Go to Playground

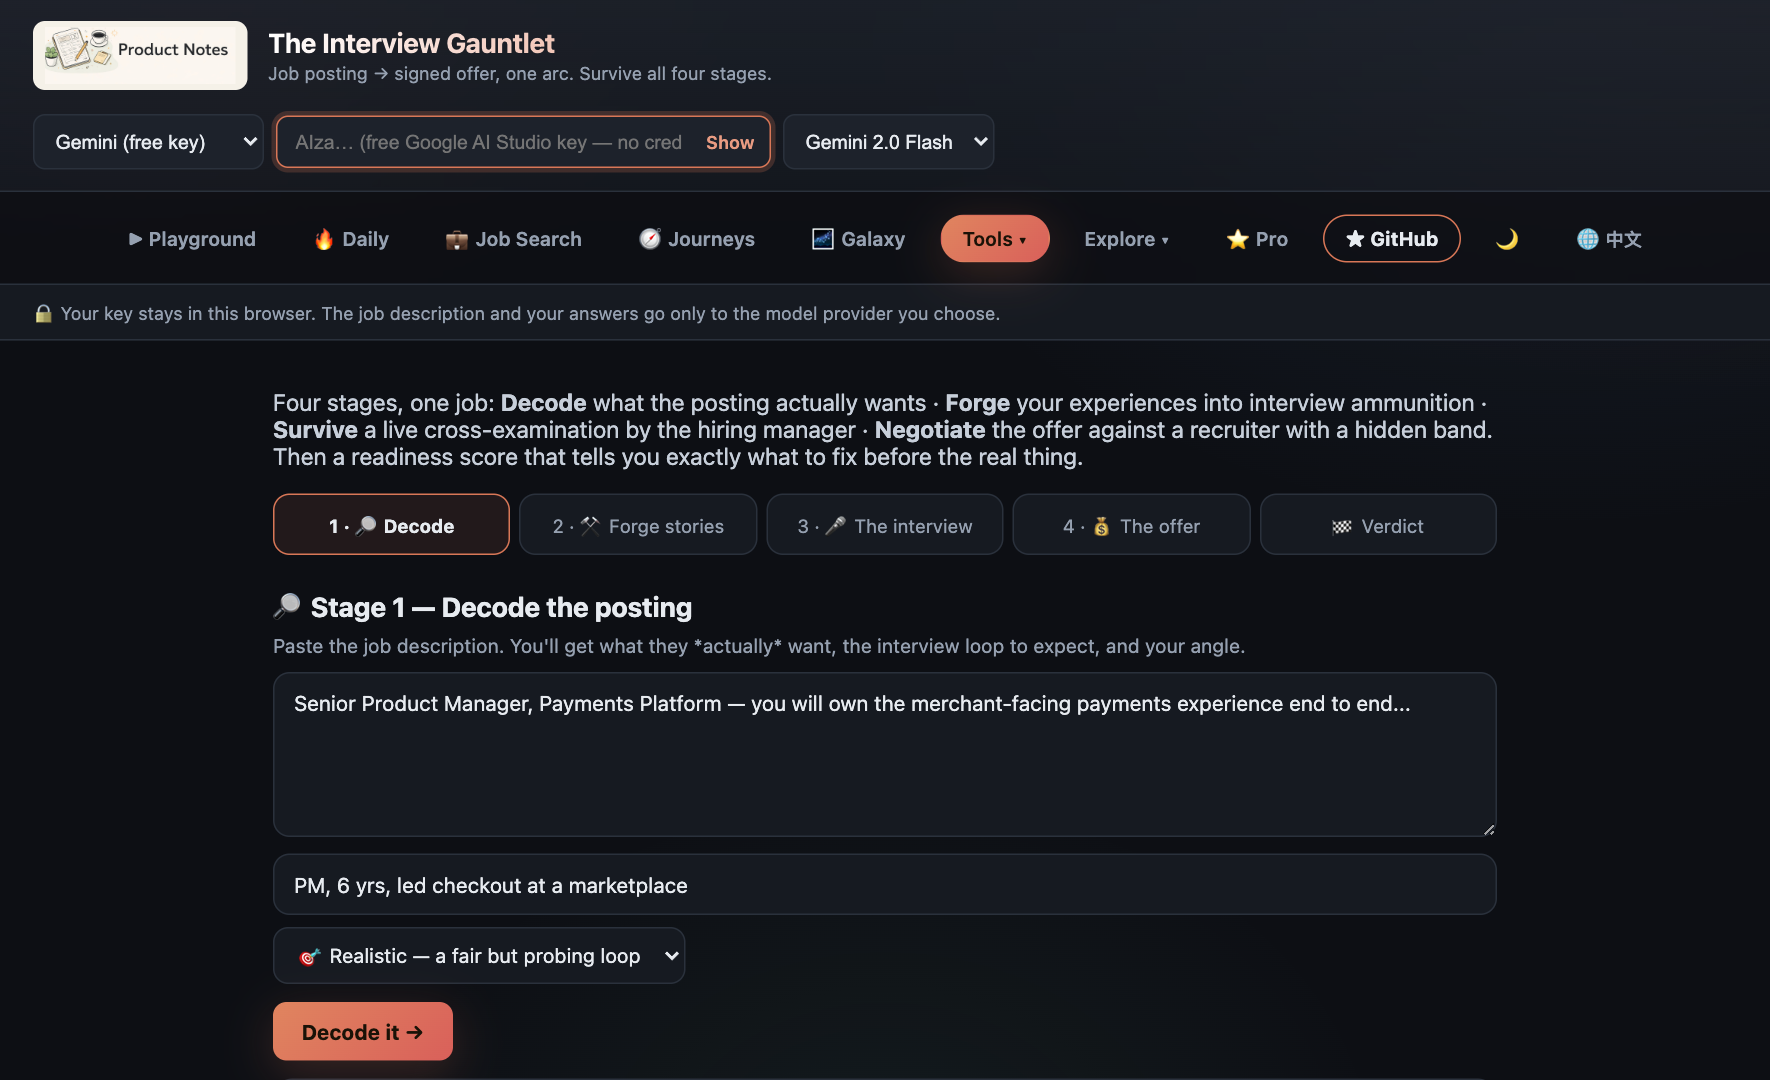tap(192, 239)
